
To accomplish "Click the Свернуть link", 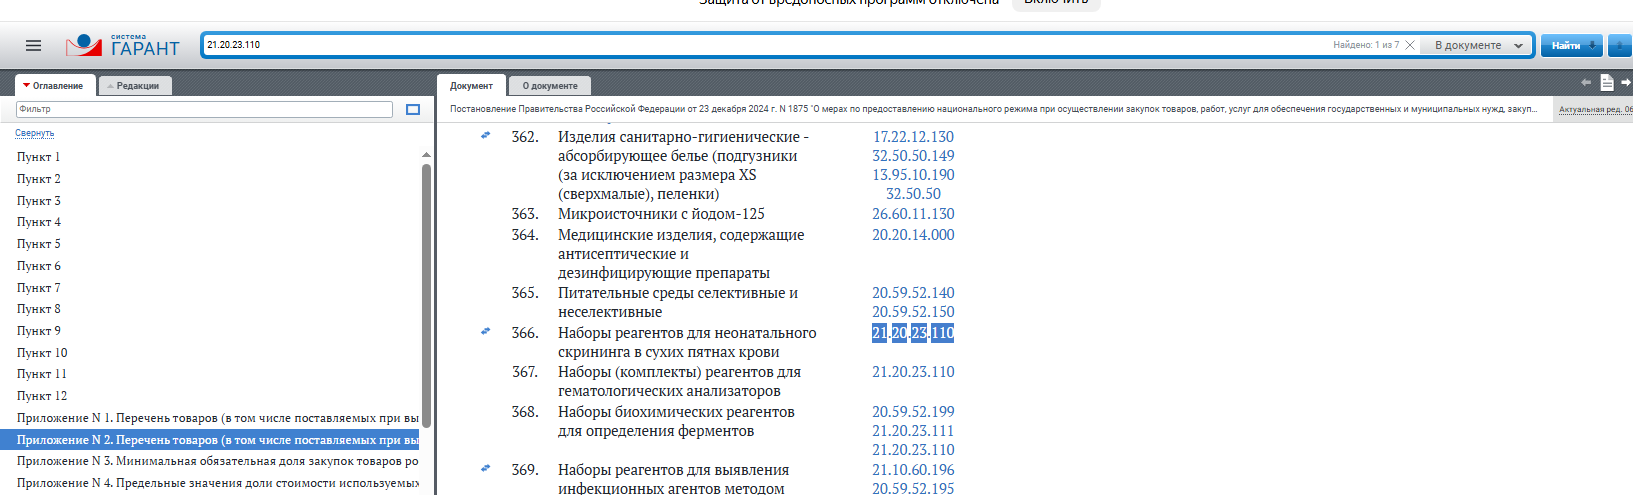I will (x=35, y=133).
